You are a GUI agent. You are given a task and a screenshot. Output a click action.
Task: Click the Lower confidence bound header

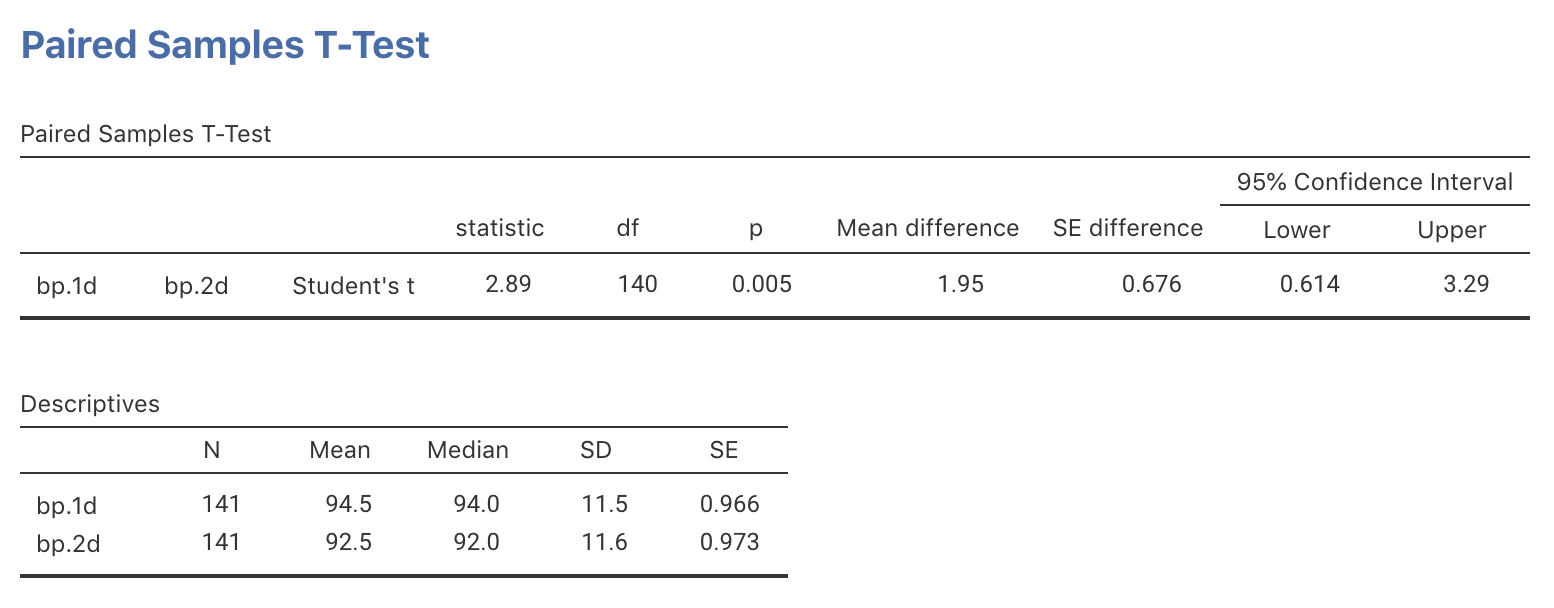1296,230
